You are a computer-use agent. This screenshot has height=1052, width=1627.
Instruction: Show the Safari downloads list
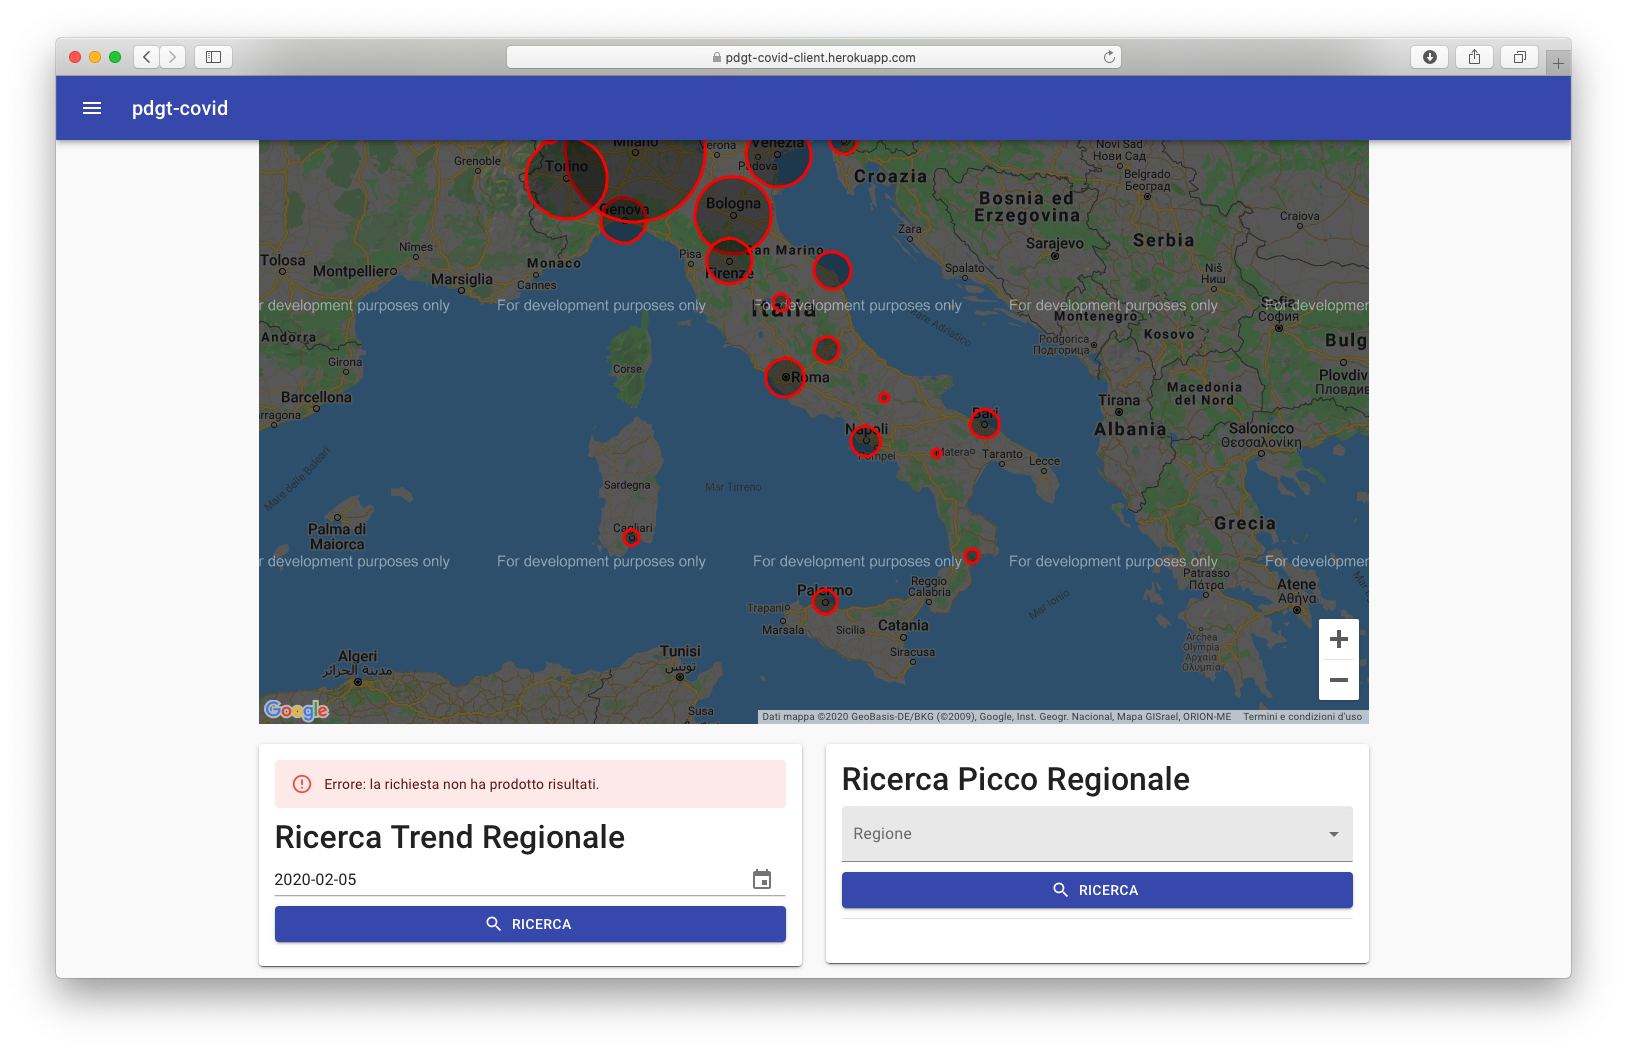point(1430,57)
